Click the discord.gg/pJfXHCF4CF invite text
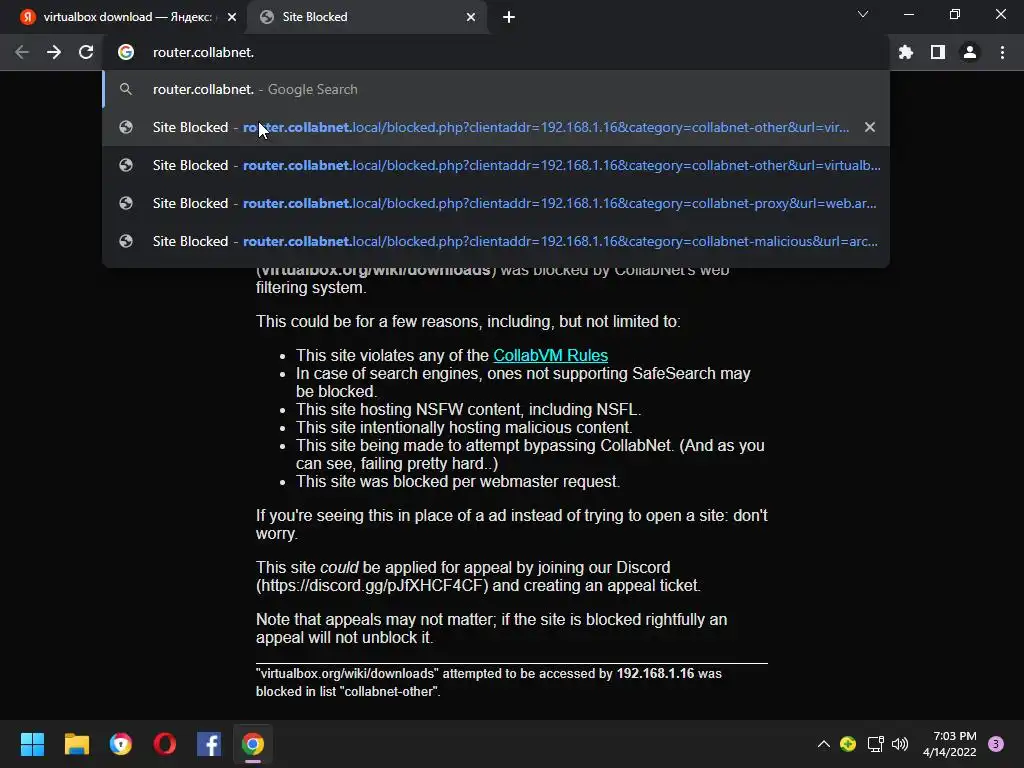 372,585
